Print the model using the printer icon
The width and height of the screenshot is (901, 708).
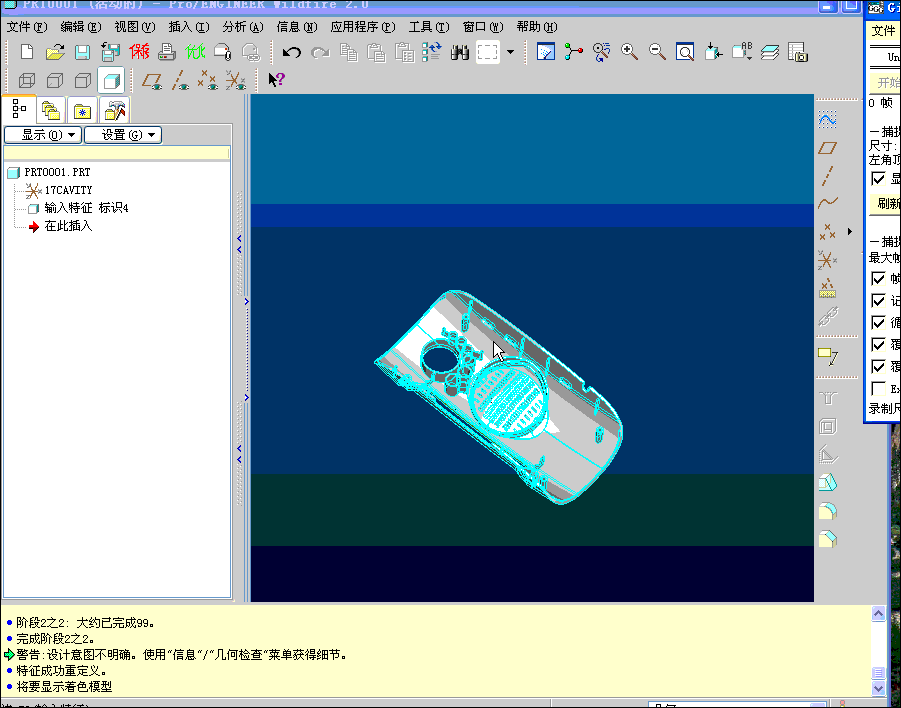[x=167, y=52]
